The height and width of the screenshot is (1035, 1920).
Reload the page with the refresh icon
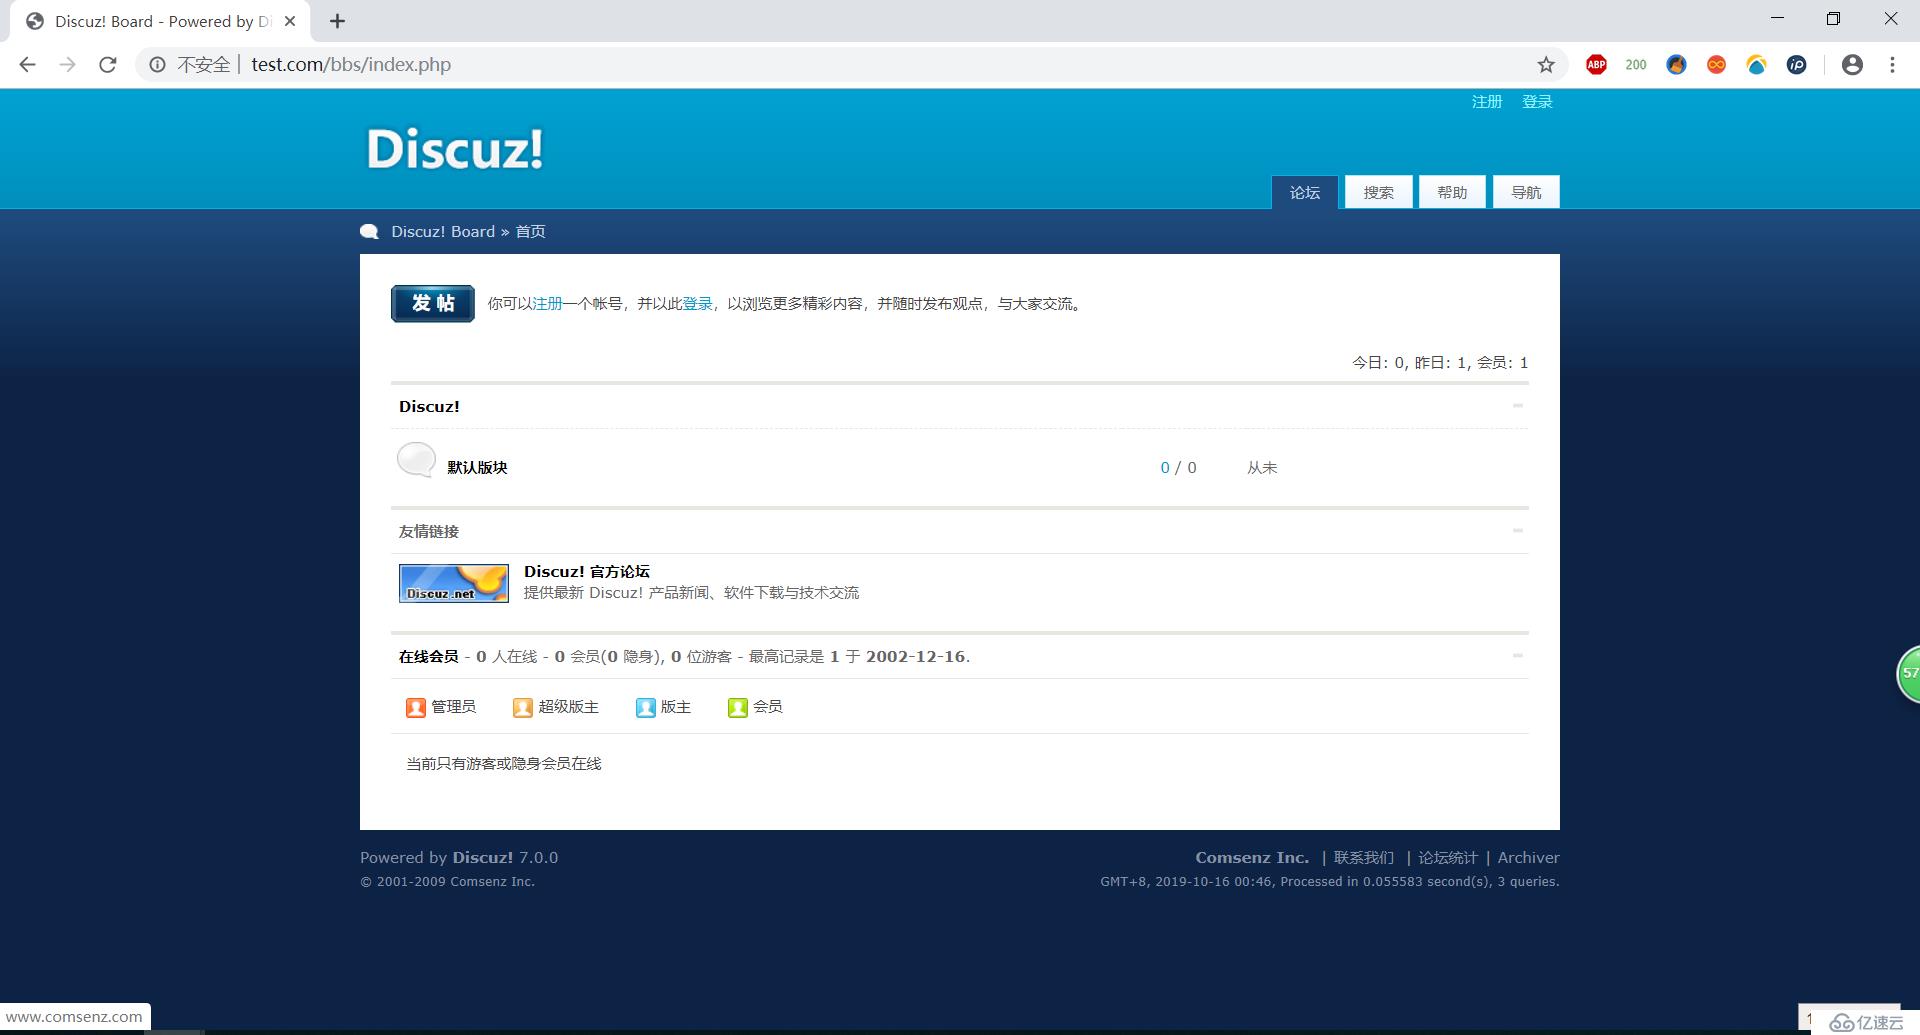tap(108, 65)
